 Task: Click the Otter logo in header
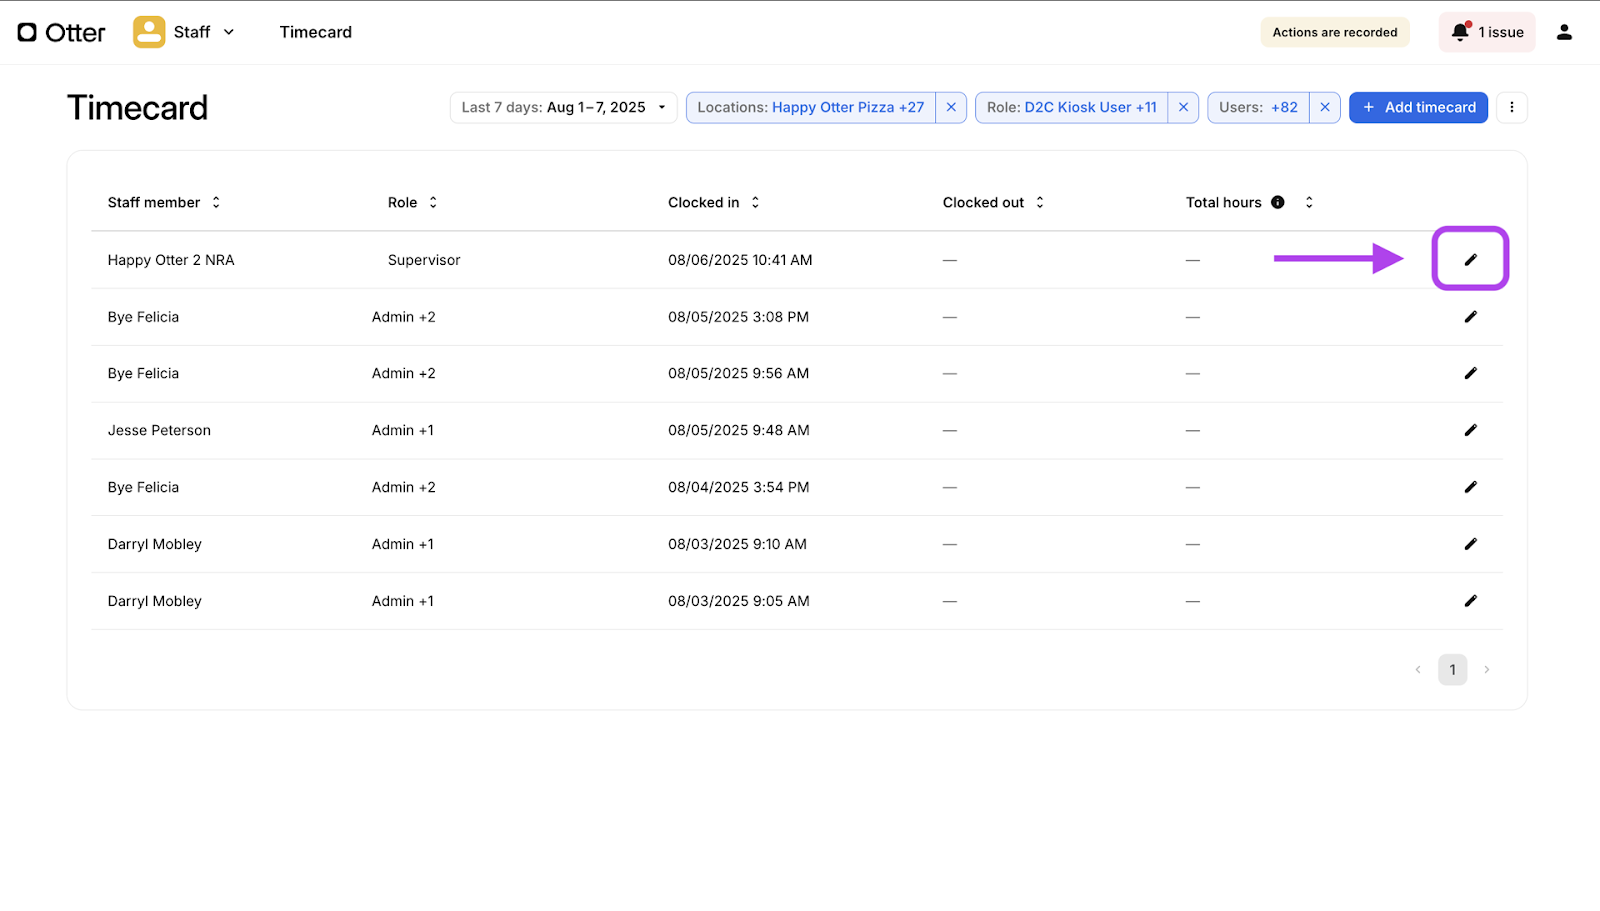[61, 32]
